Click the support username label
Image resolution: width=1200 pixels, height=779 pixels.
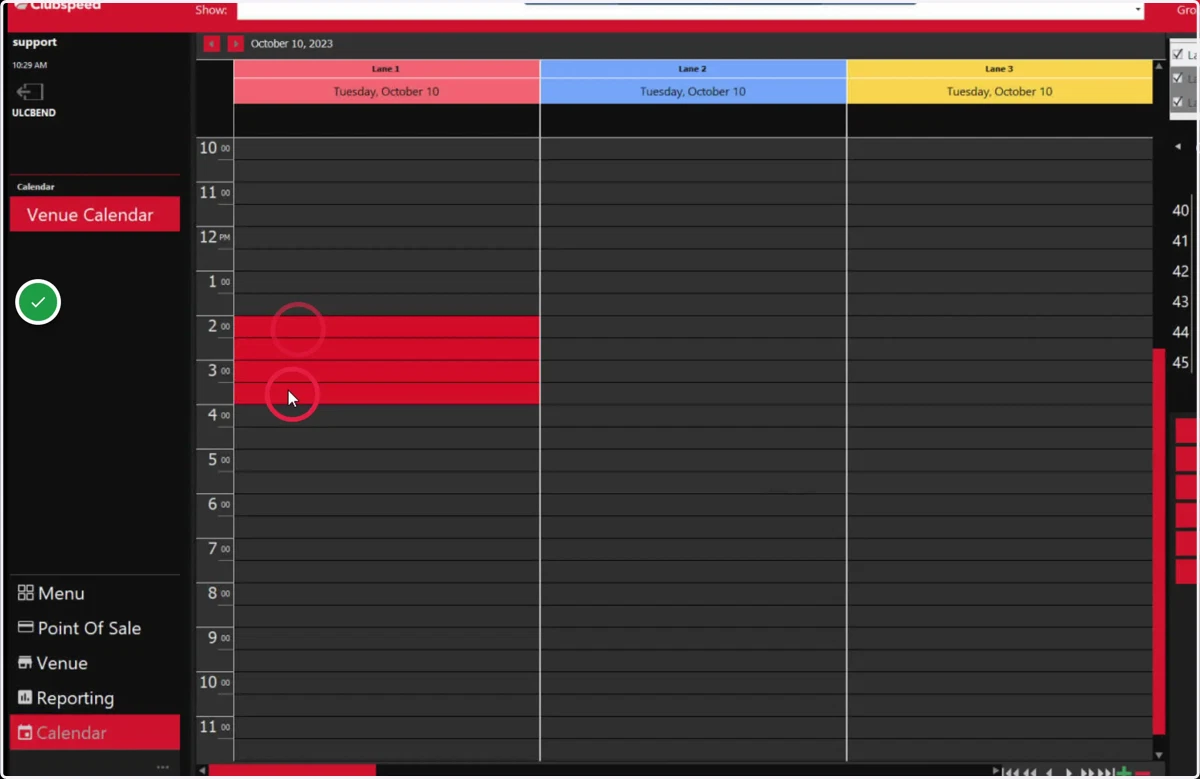click(35, 43)
